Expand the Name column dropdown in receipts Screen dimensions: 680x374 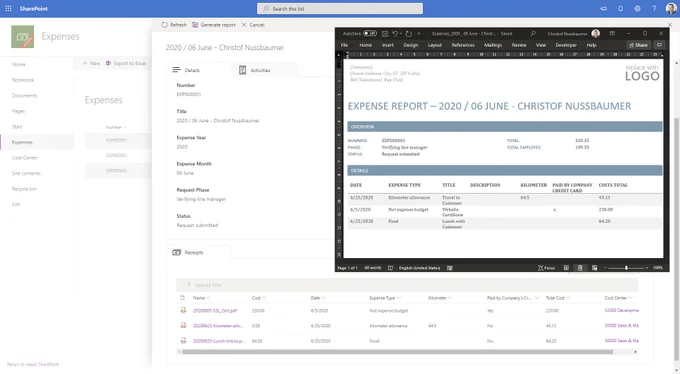[x=209, y=298]
